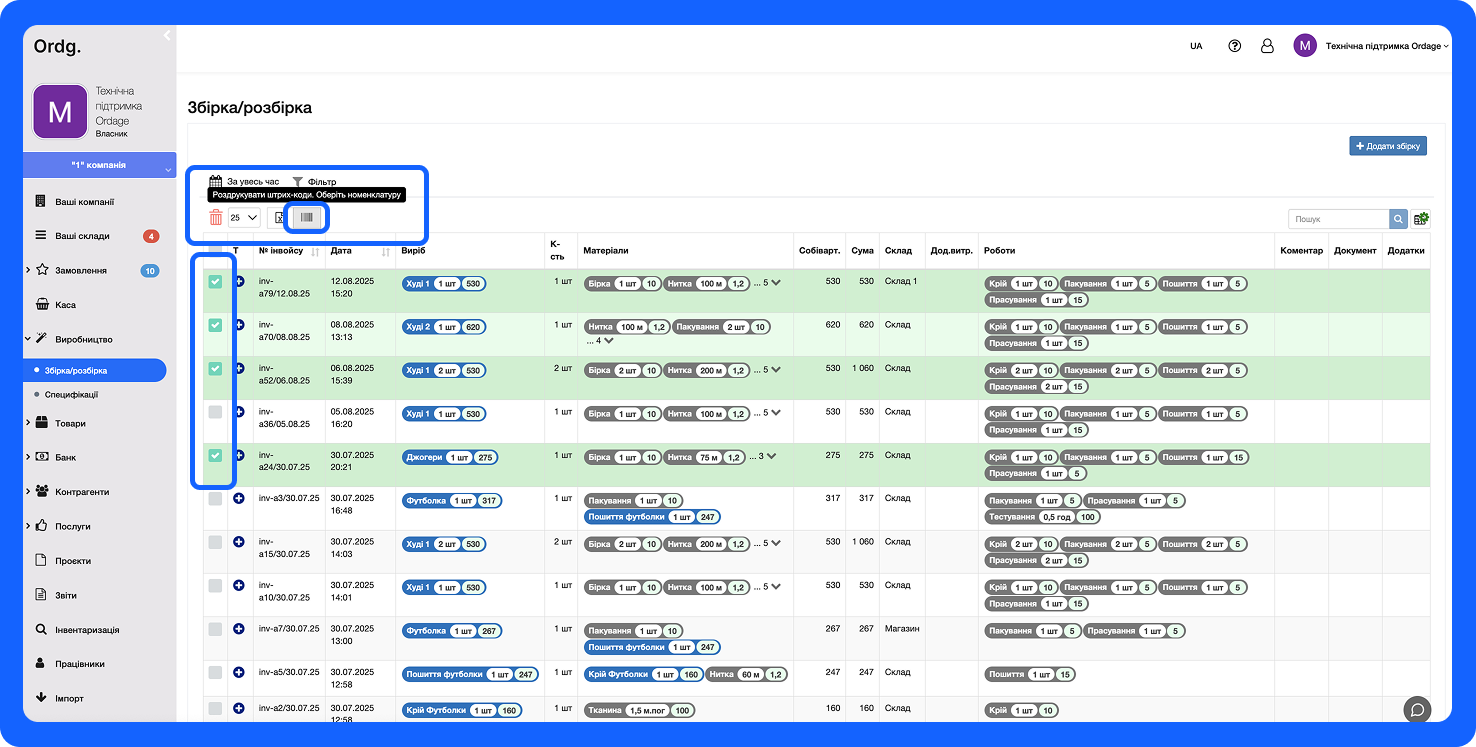Open Специфікації in the sidebar

pyautogui.click(x=71, y=395)
